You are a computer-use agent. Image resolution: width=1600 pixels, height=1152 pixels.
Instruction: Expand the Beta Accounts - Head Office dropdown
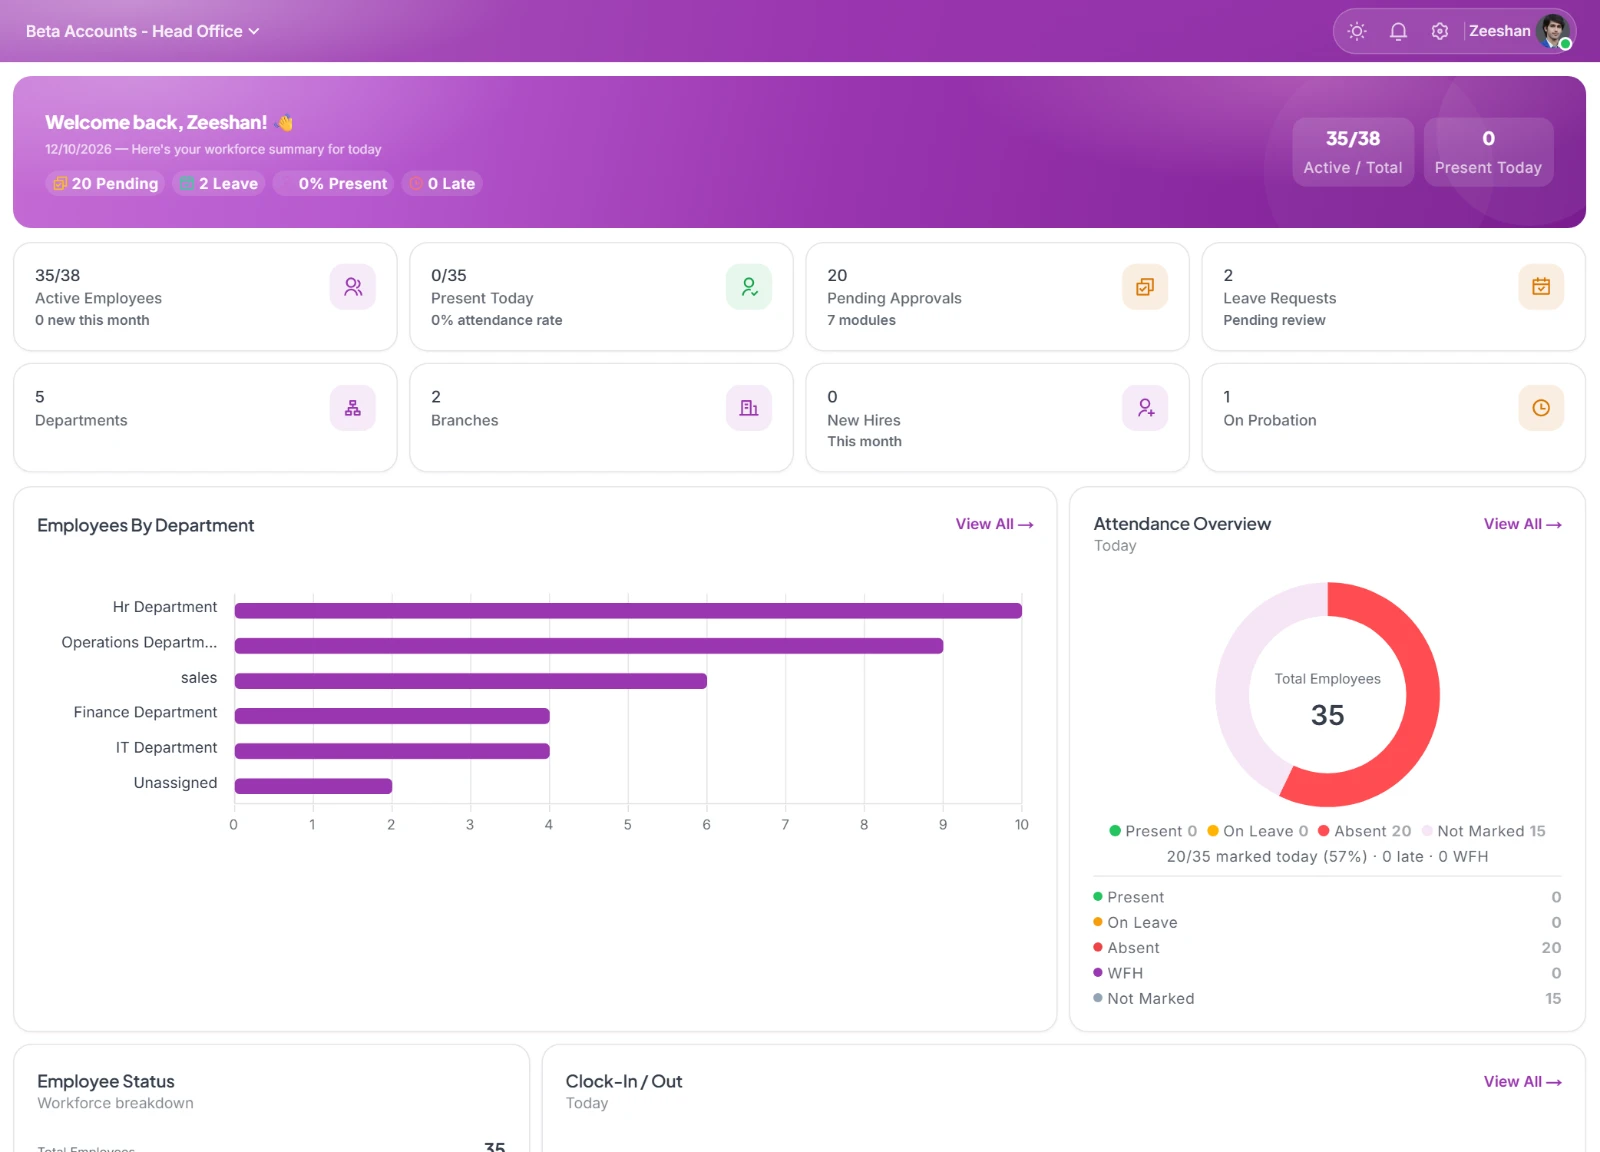(x=142, y=31)
